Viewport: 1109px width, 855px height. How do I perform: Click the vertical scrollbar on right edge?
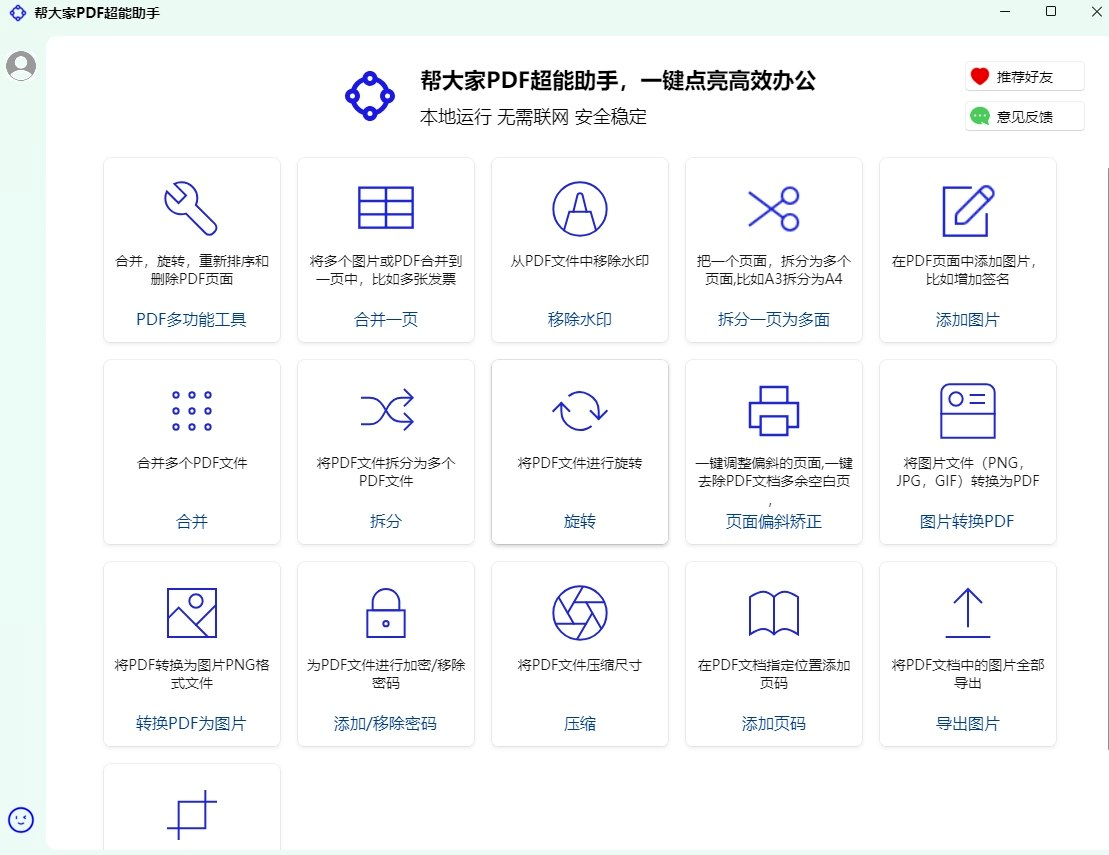[1106, 458]
